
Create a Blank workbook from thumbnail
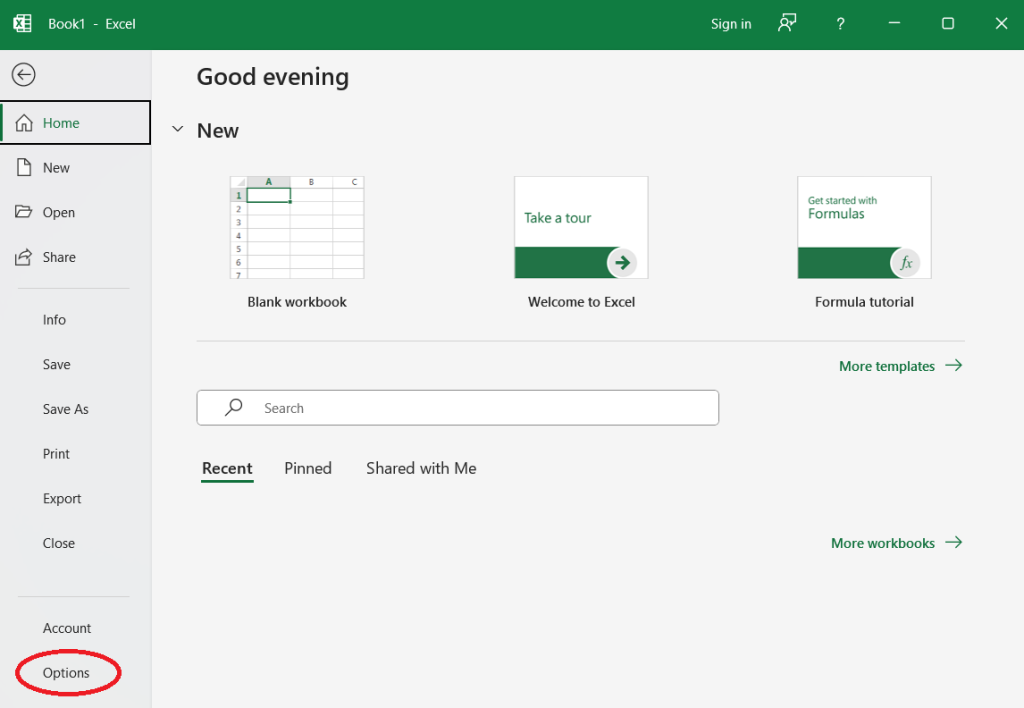[x=297, y=228]
